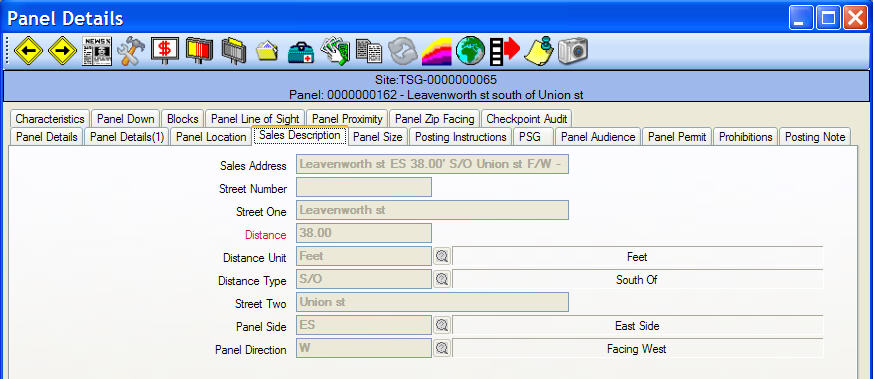The width and height of the screenshot is (873, 379).
Task: Open the Panel Audience tab
Action: 598,137
